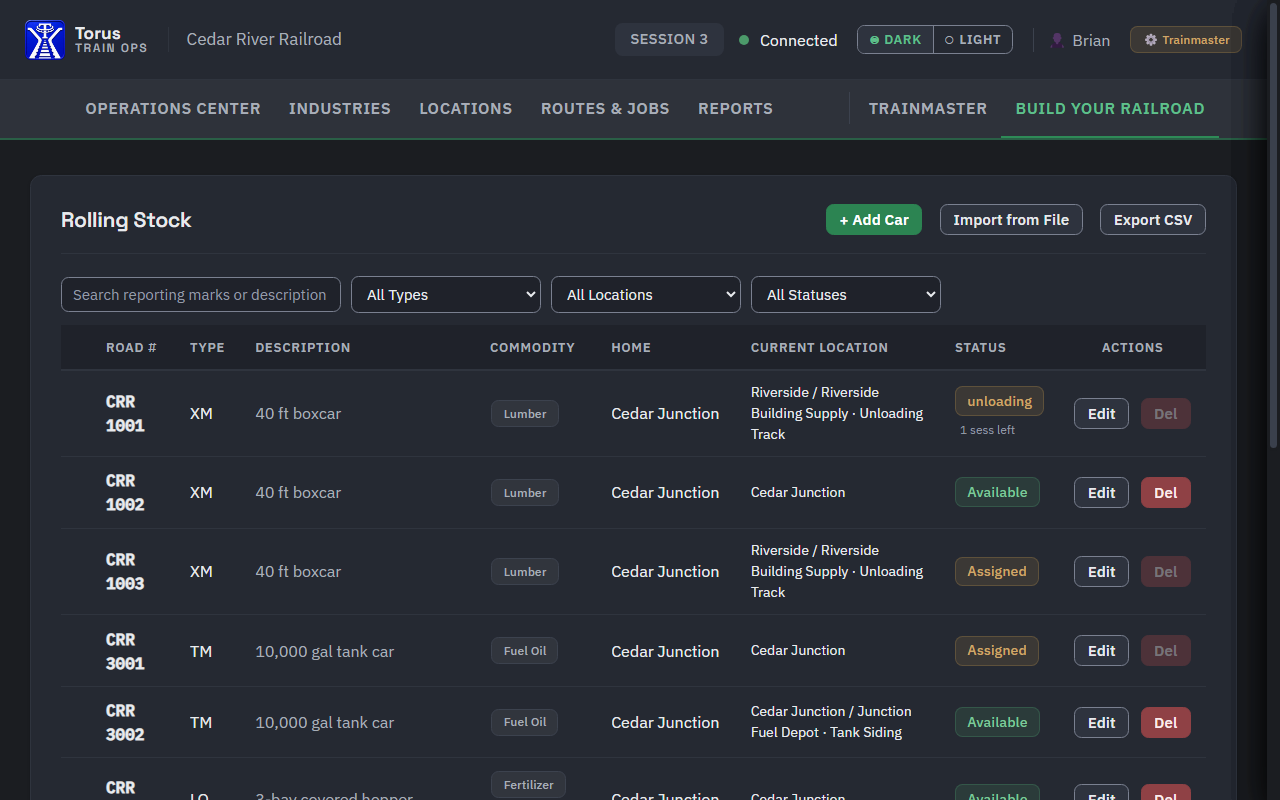The image size is (1280, 800).
Task: Edit car CRR 1001
Action: (1101, 414)
